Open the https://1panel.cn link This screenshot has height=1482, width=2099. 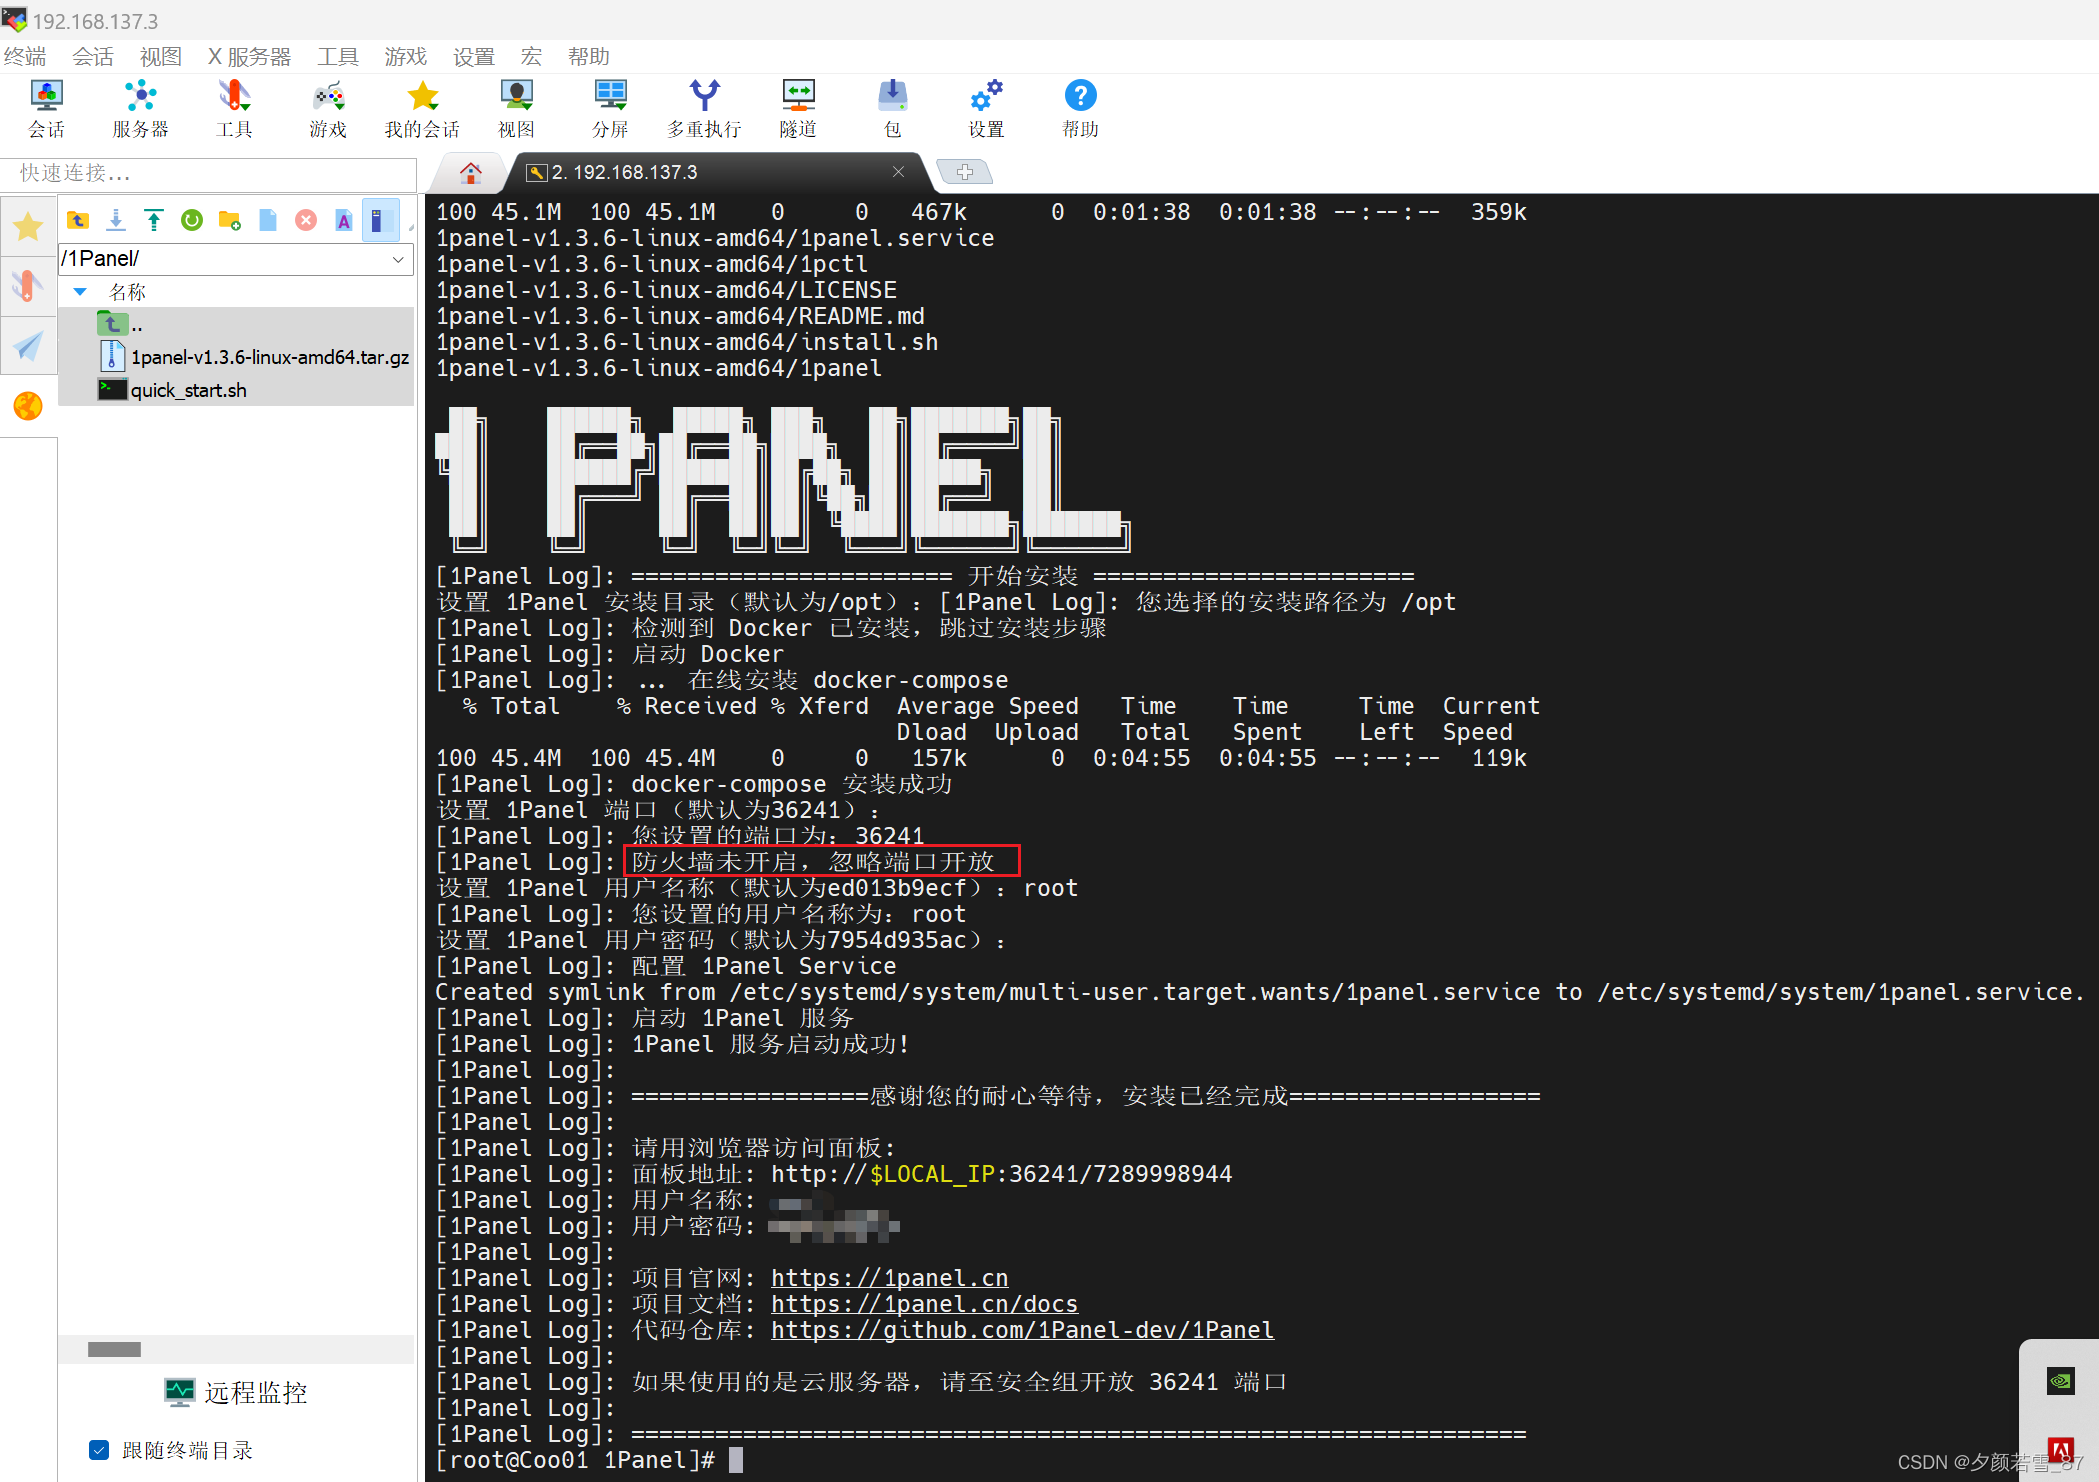(x=889, y=1278)
